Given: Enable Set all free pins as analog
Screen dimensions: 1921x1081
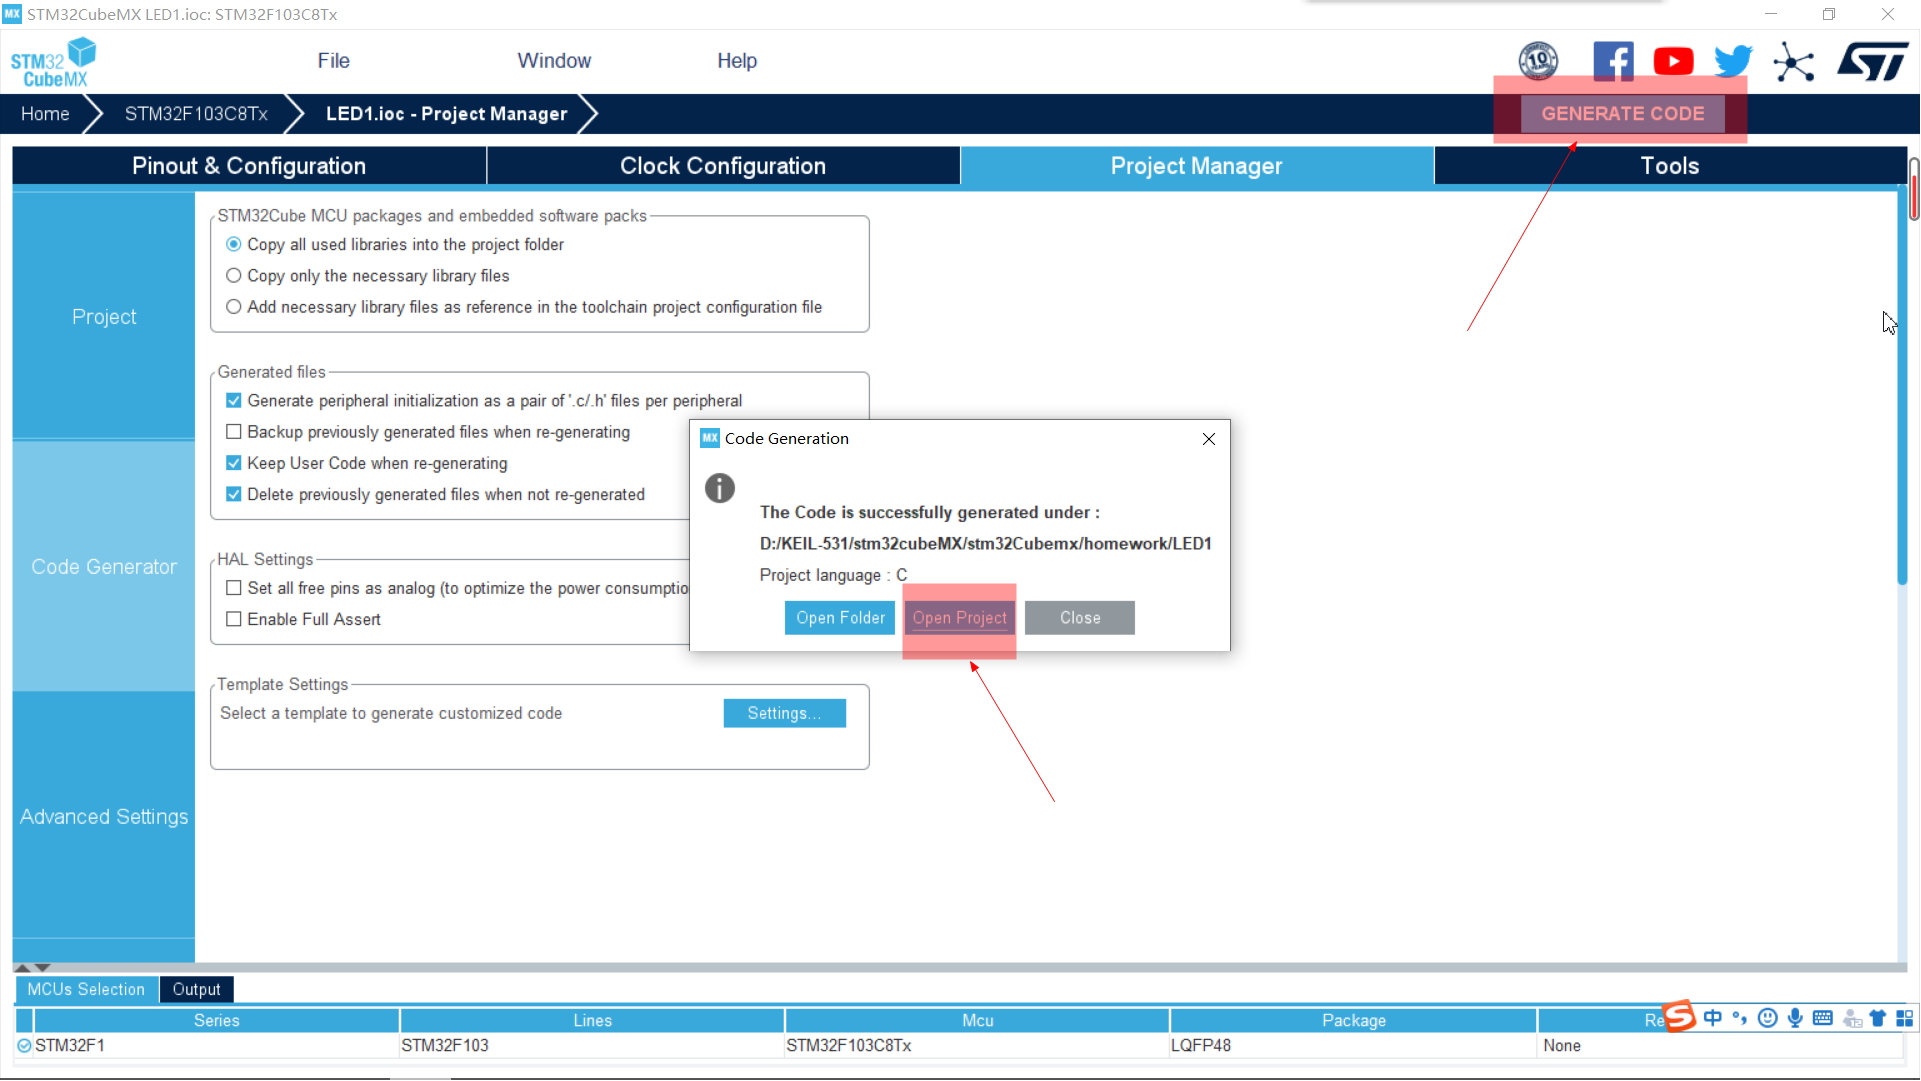Looking at the screenshot, I should (x=233, y=588).
